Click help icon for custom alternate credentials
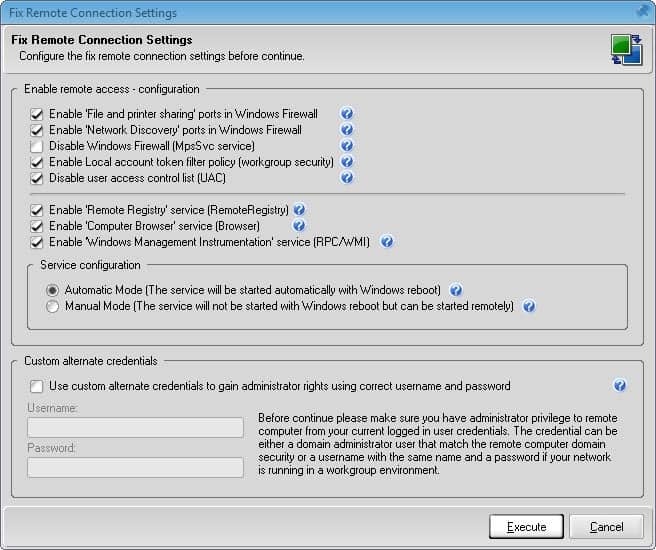656x550 pixels. [620, 386]
